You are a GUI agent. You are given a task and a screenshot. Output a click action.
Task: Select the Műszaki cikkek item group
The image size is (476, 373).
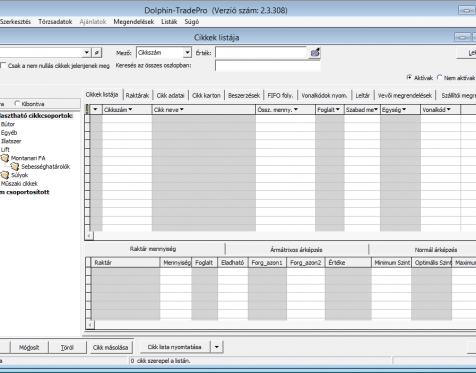coord(19,184)
